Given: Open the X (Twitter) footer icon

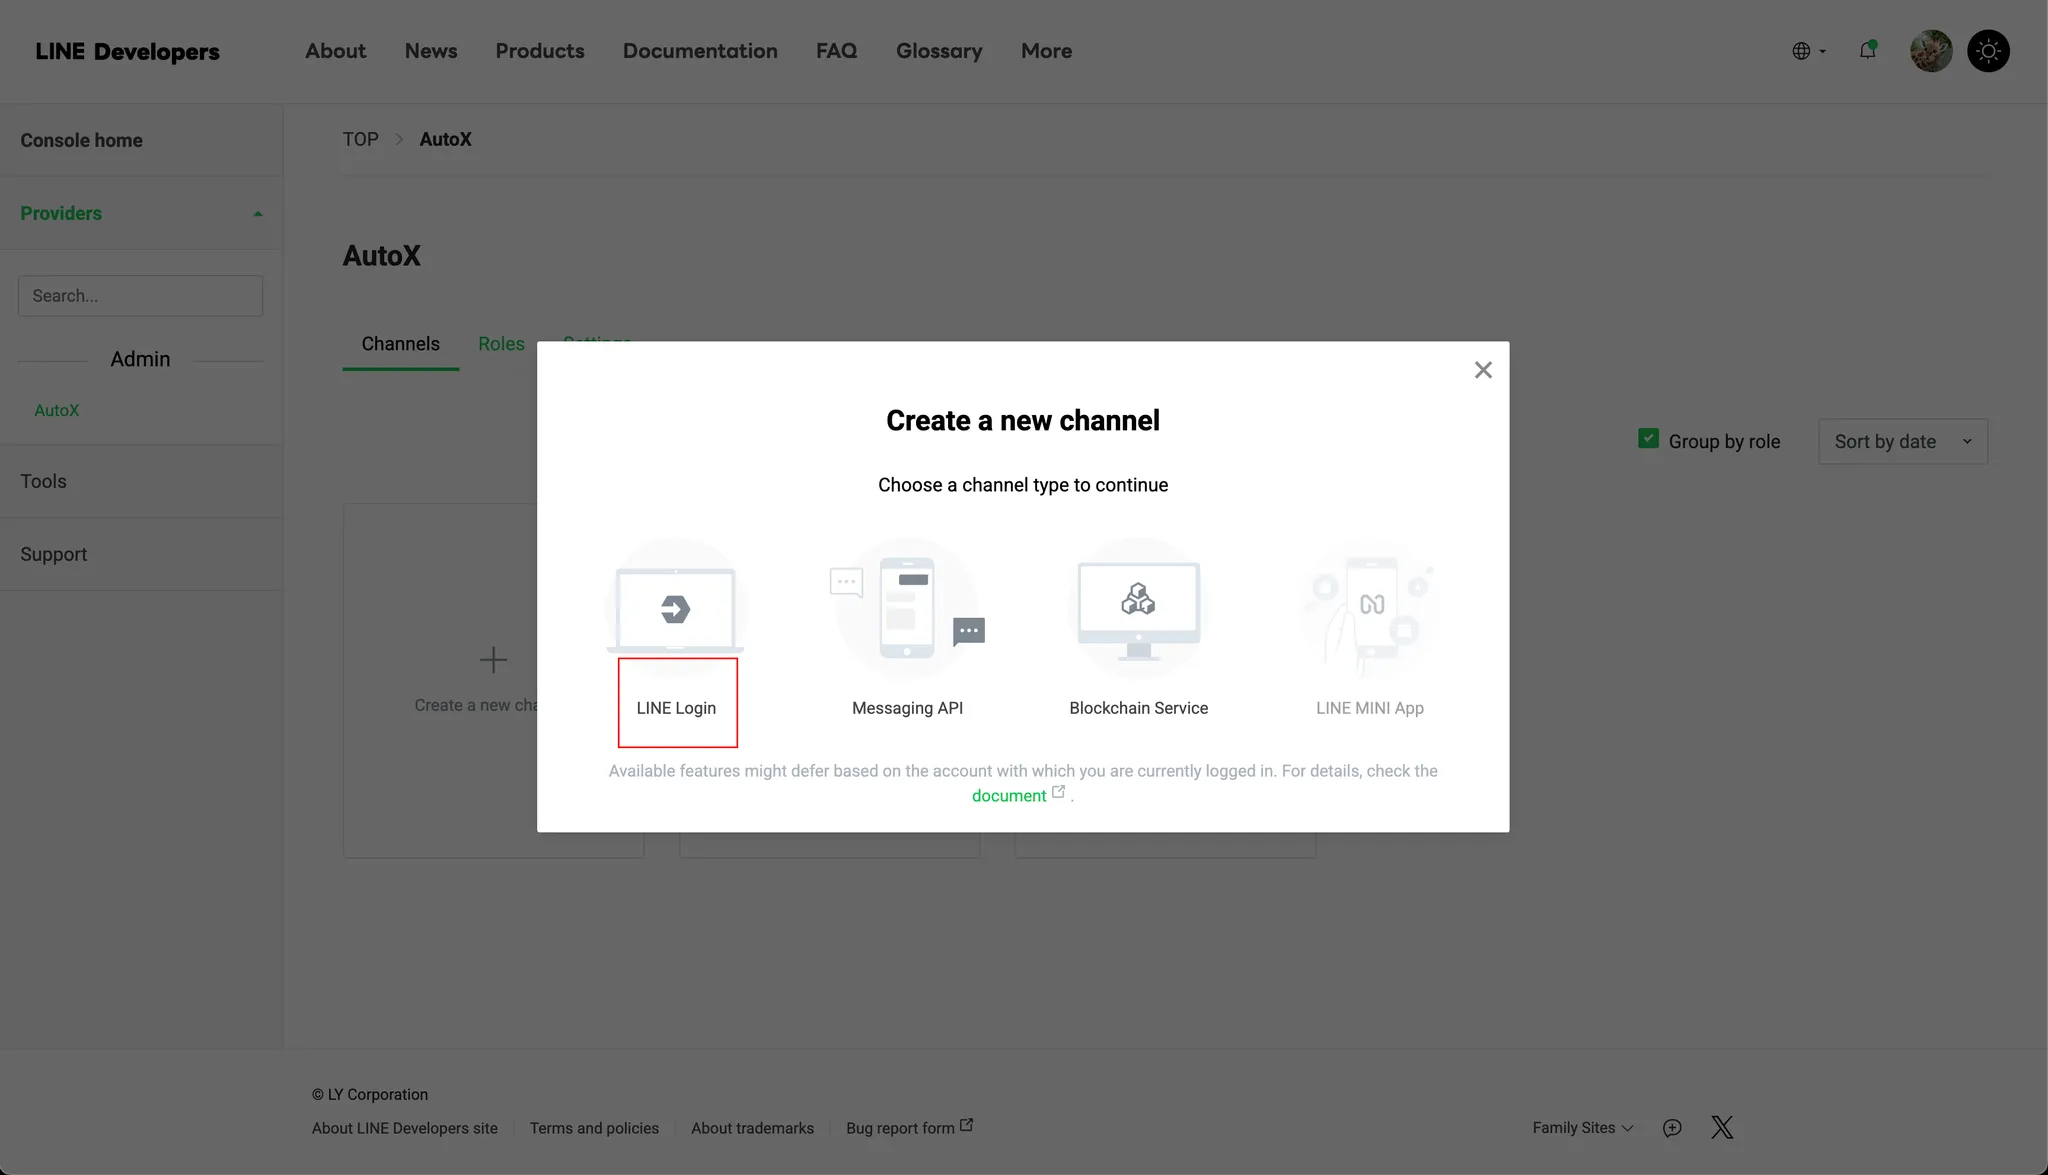Looking at the screenshot, I should [x=1721, y=1128].
